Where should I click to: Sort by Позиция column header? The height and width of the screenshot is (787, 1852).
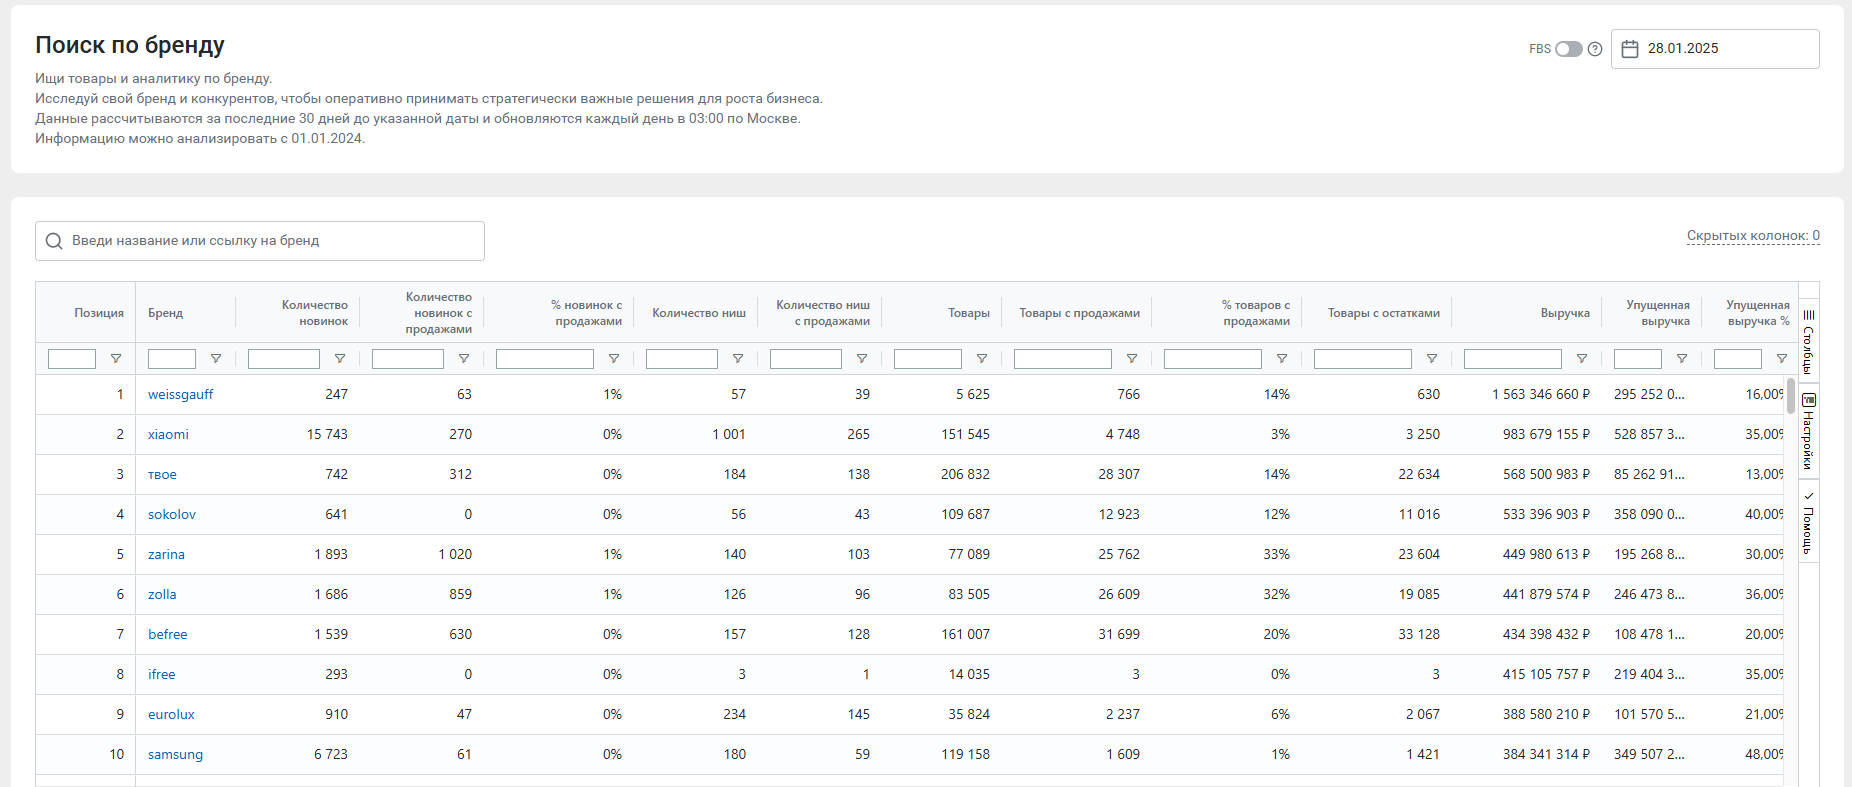click(99, 313)
